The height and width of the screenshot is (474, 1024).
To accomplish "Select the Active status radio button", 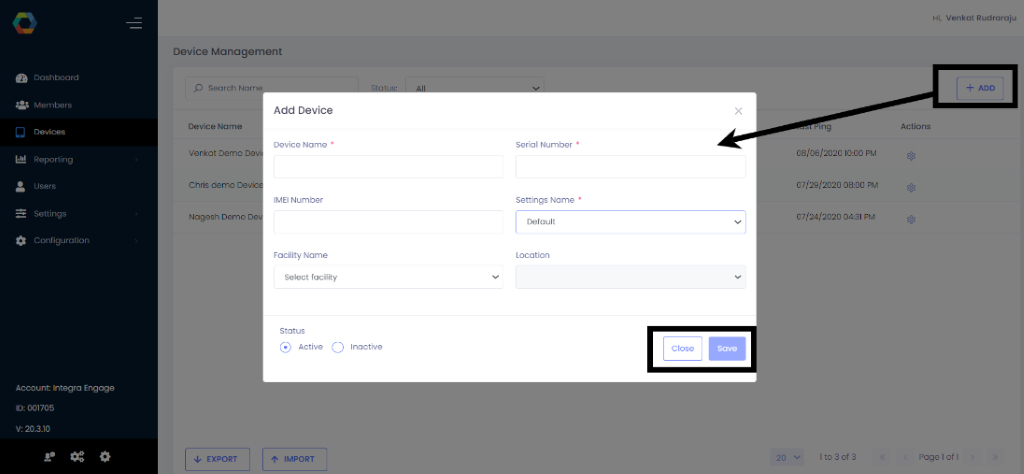I will (286, 347).
